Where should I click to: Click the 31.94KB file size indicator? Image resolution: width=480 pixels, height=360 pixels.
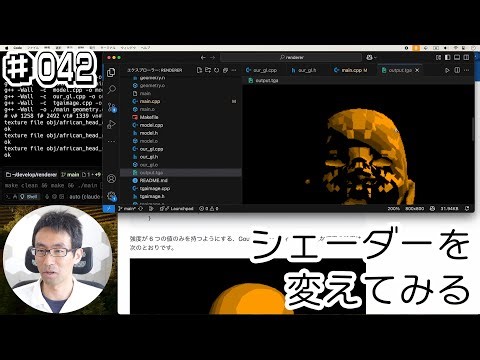[449, 209]
